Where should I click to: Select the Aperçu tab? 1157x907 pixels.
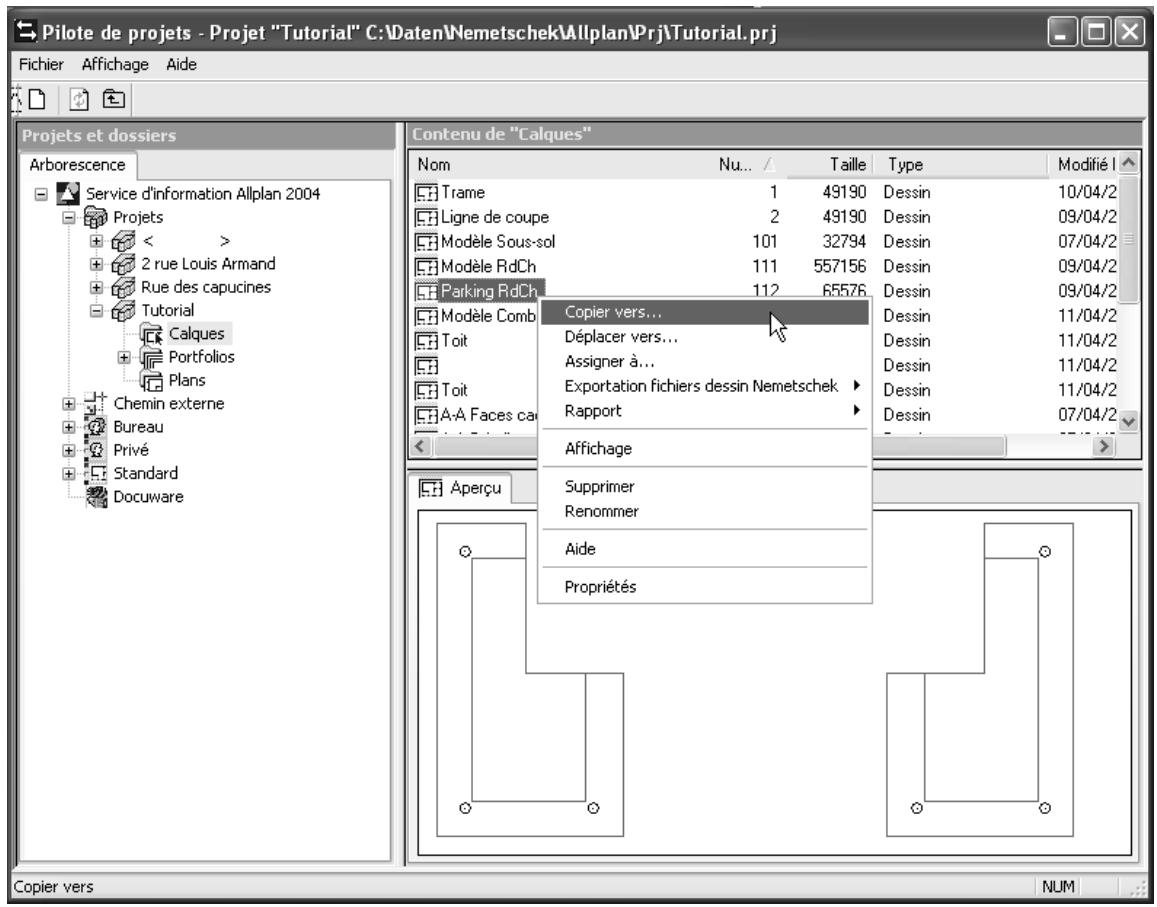tap(462, 488)
